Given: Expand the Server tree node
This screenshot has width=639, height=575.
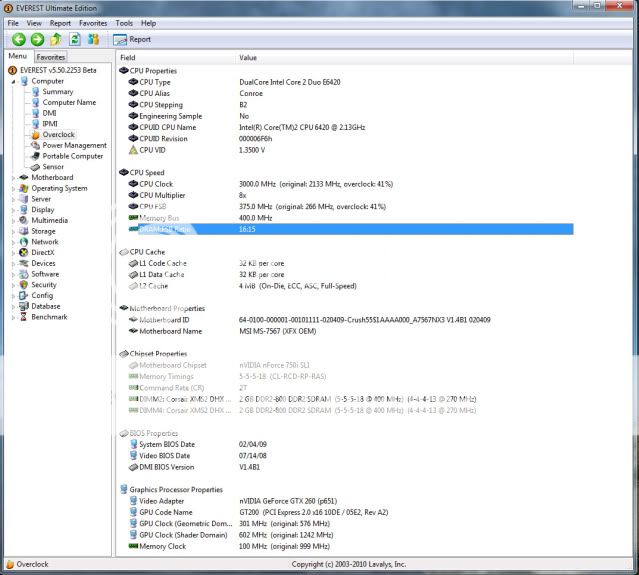Looking at the screenshot, I should click(13, 199).
